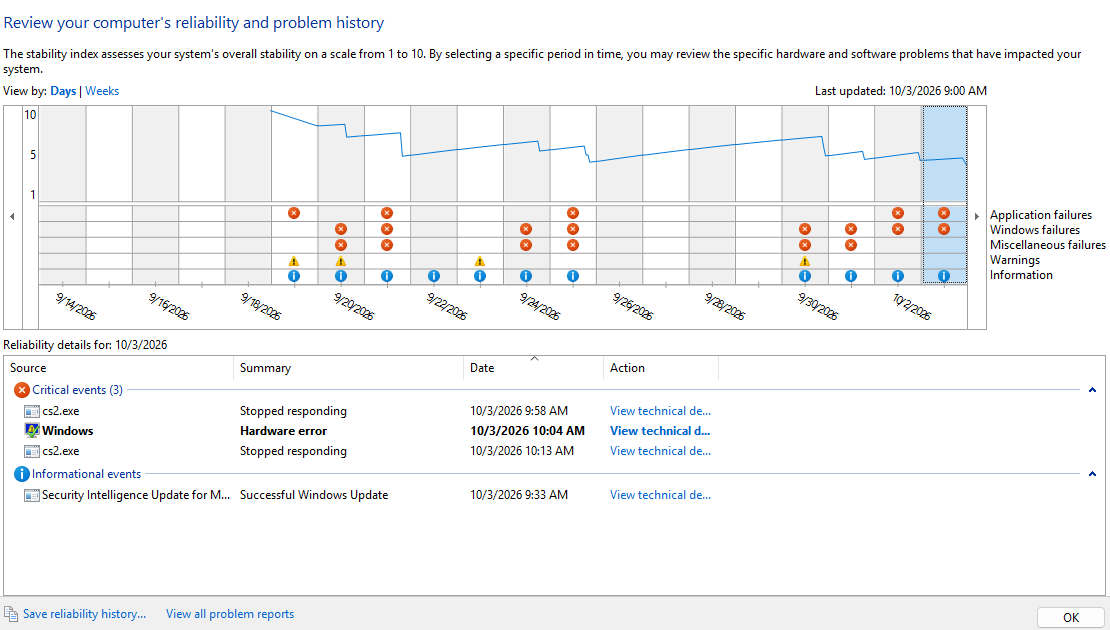Open Save reliability history link
Viewport: 1110px width, 630px height.
click(84, 614)
